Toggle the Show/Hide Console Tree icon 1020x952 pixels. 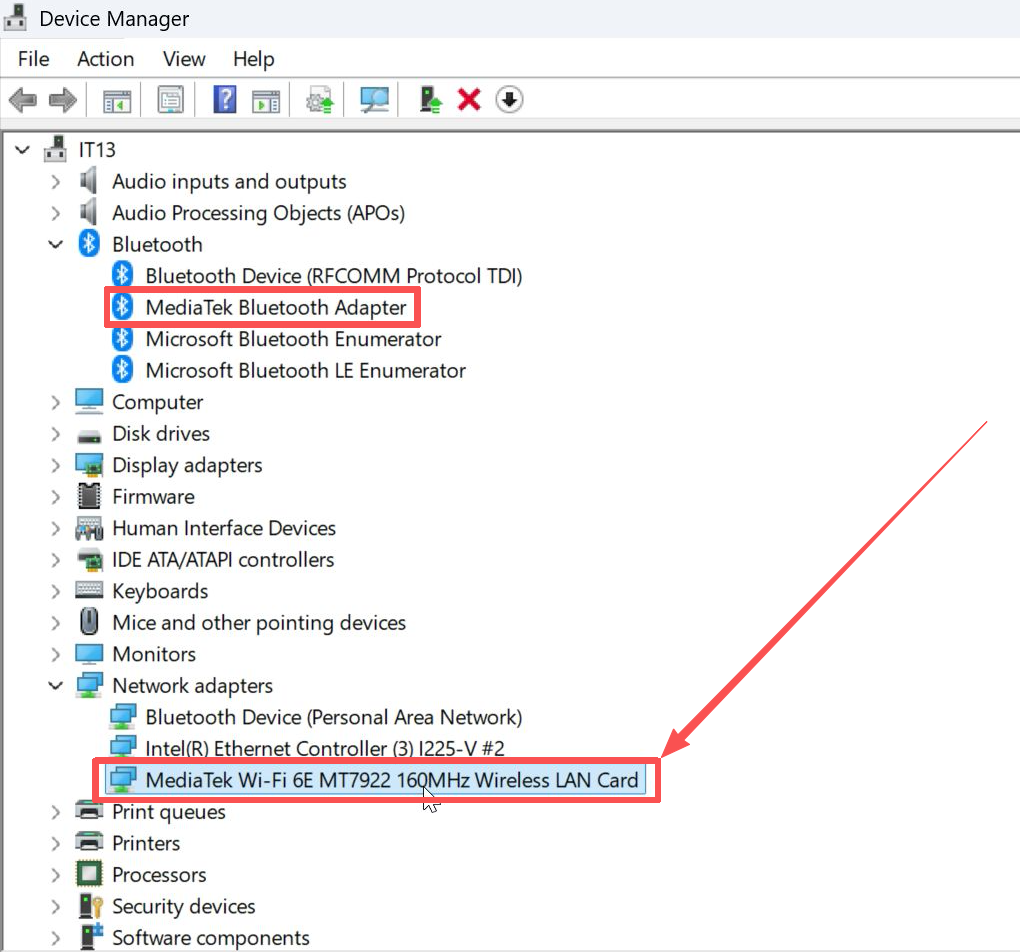point(117,100)
